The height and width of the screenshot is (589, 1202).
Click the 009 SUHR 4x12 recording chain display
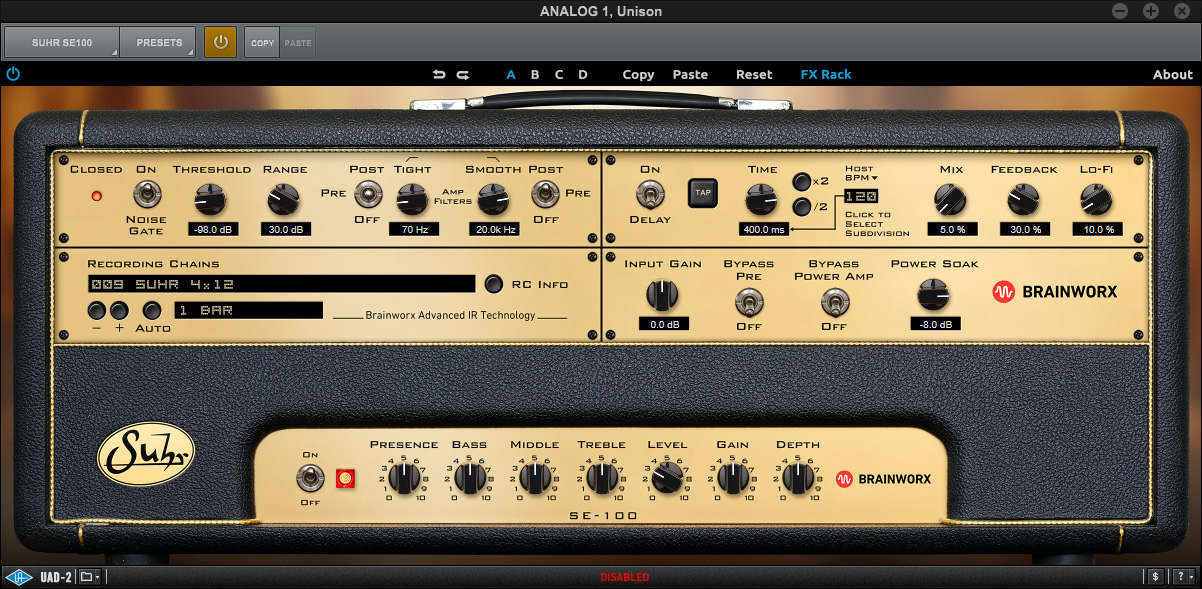[281, 284]
